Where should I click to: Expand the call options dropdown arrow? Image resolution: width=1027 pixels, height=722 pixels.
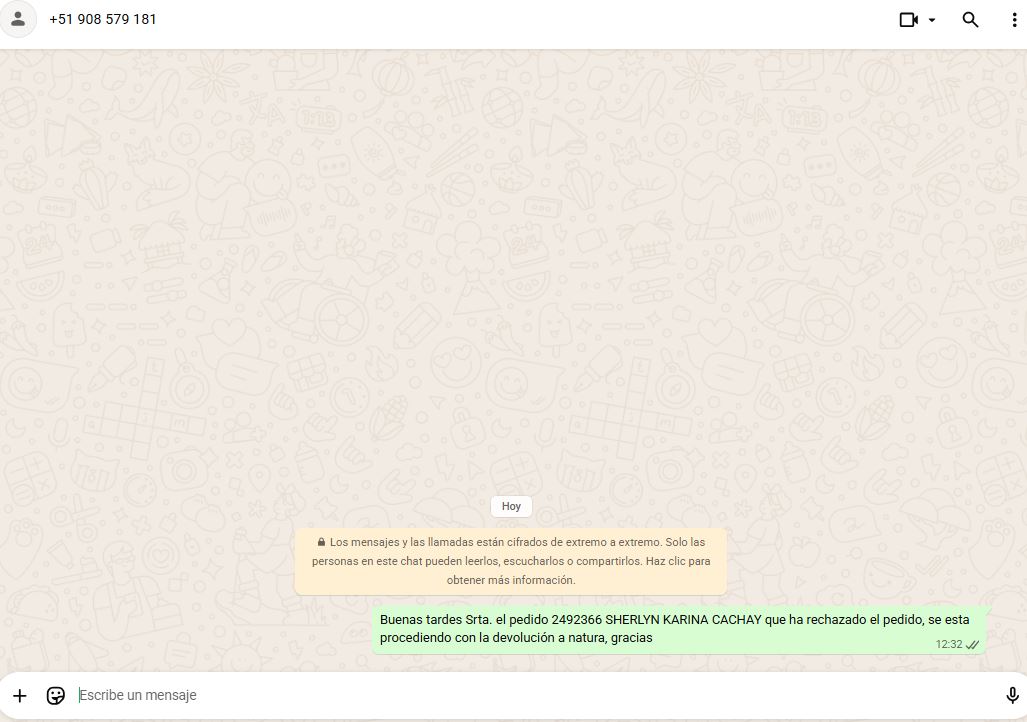(x=932, y=20)
